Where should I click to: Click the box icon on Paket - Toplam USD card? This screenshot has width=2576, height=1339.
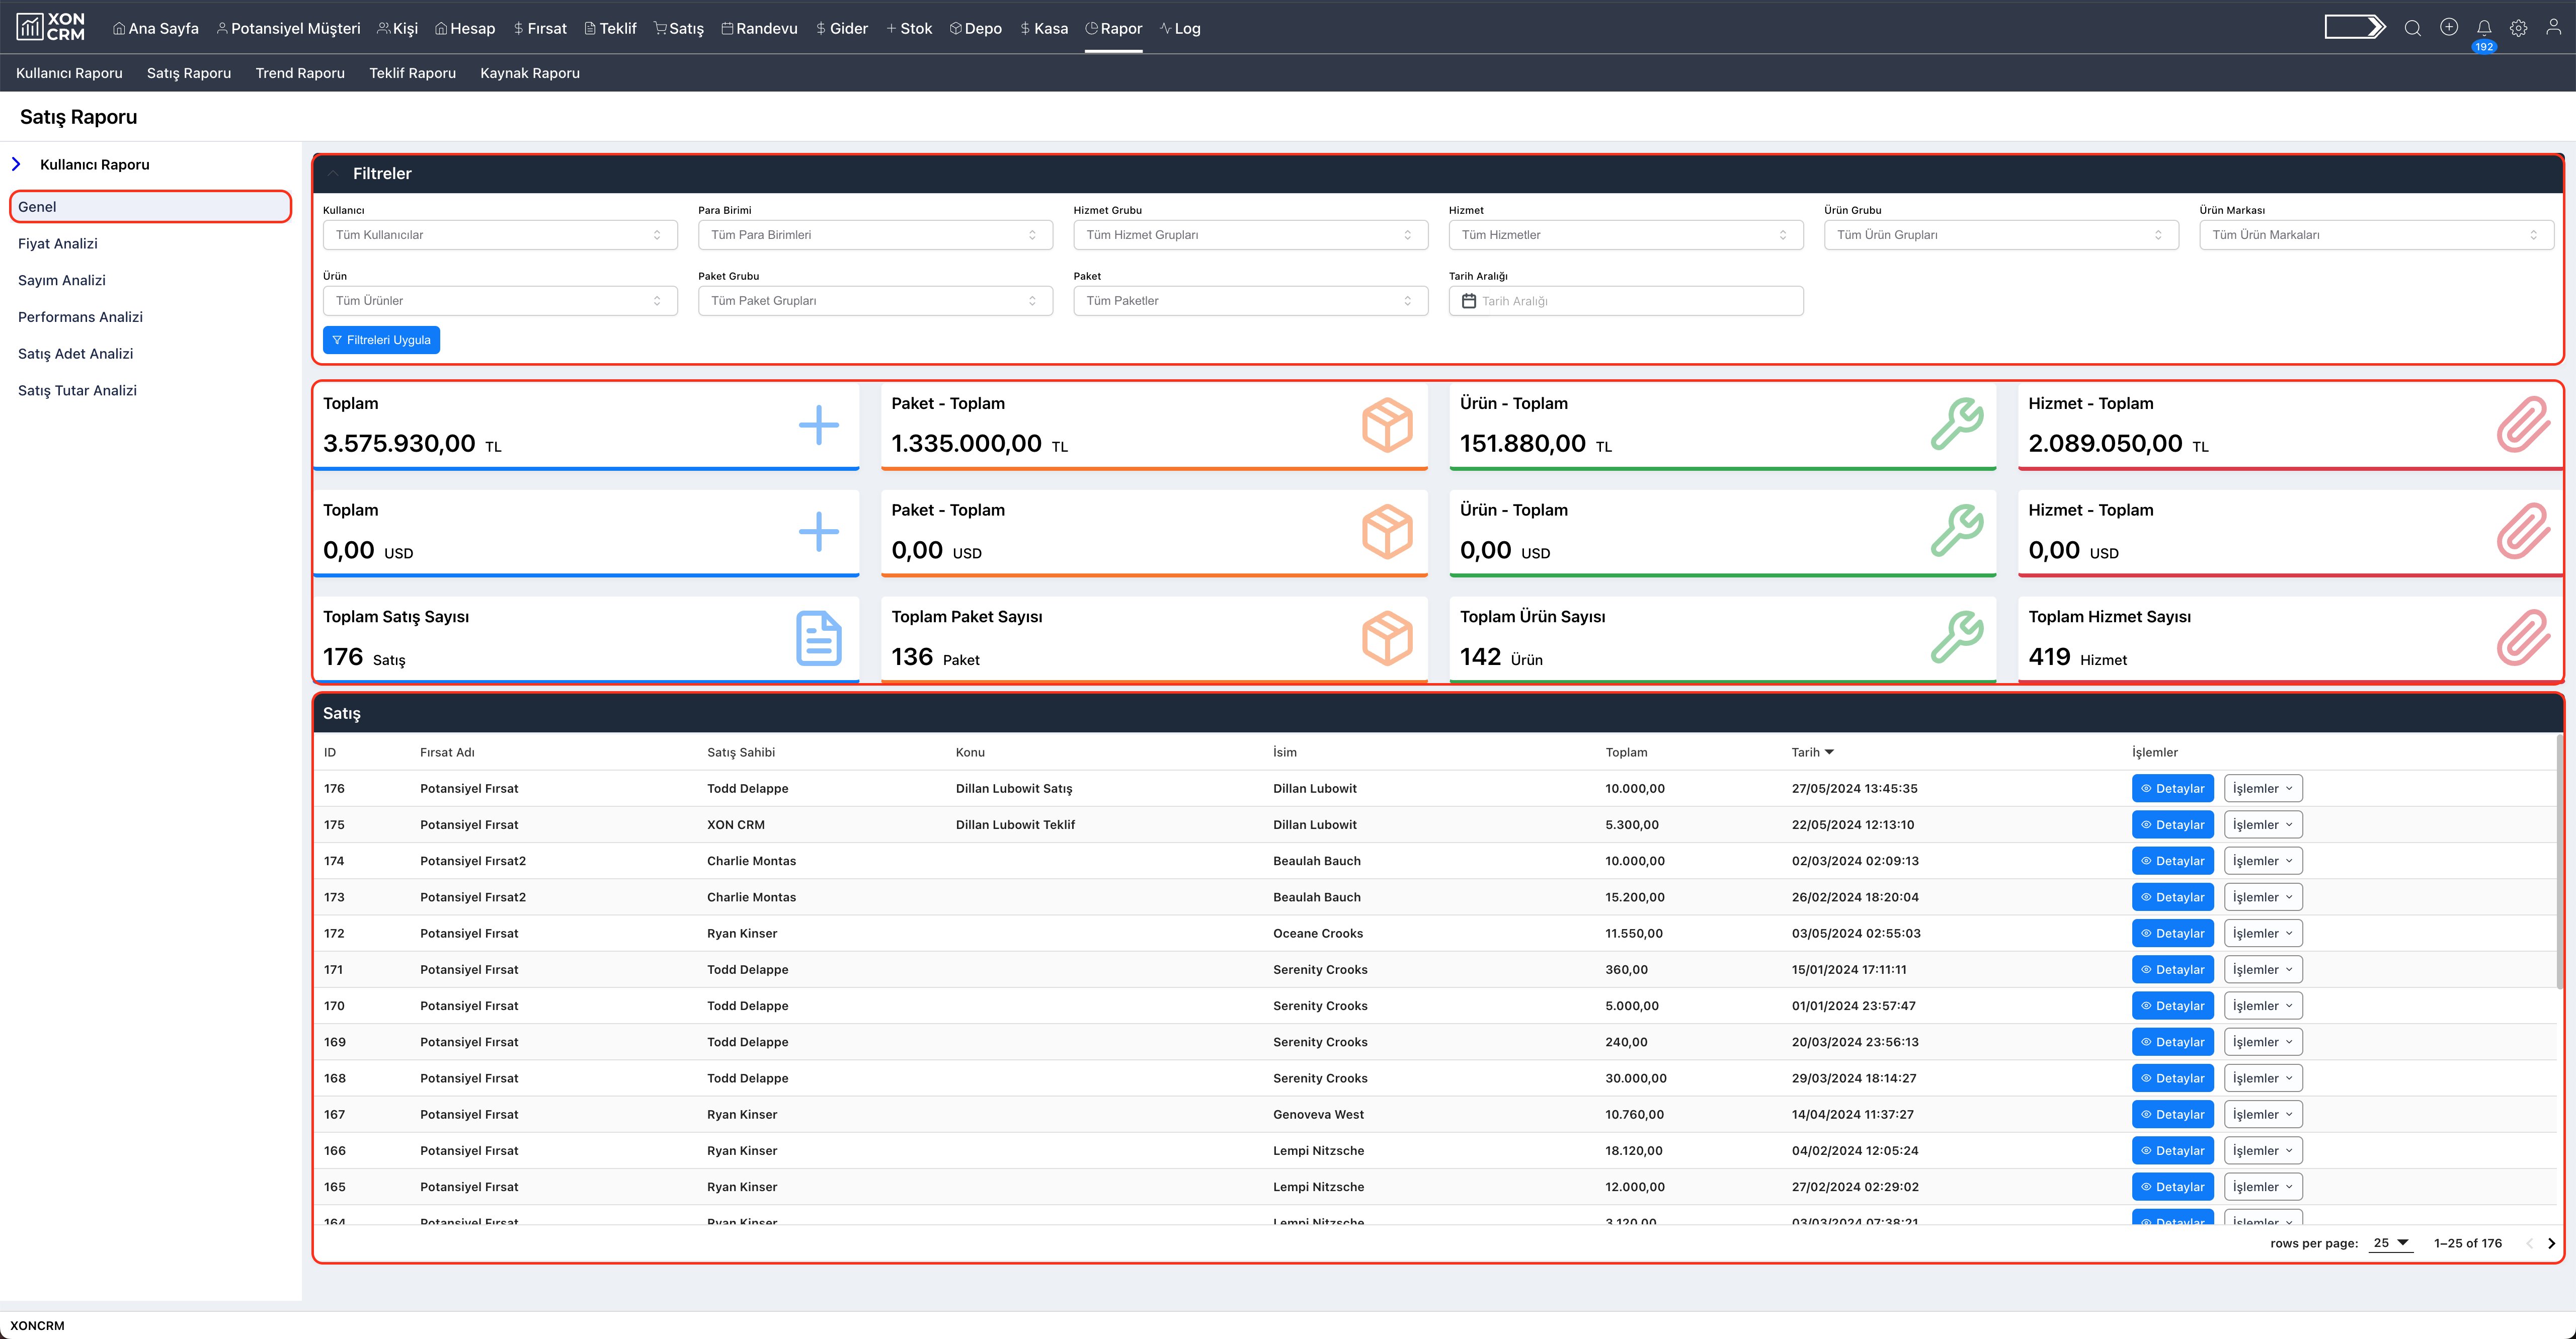1387,531
